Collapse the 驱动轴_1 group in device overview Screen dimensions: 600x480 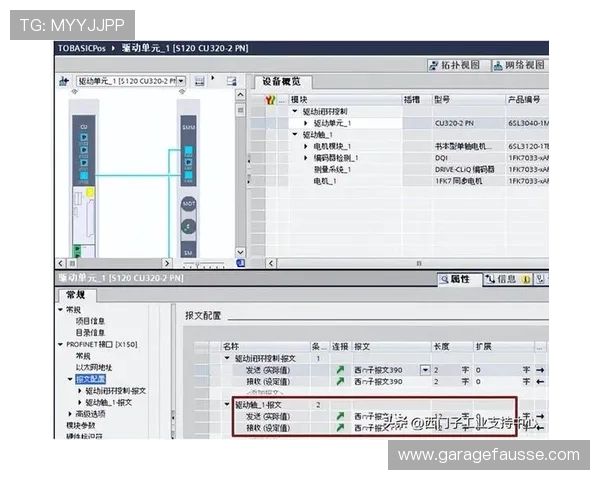(x=295, y=134)
